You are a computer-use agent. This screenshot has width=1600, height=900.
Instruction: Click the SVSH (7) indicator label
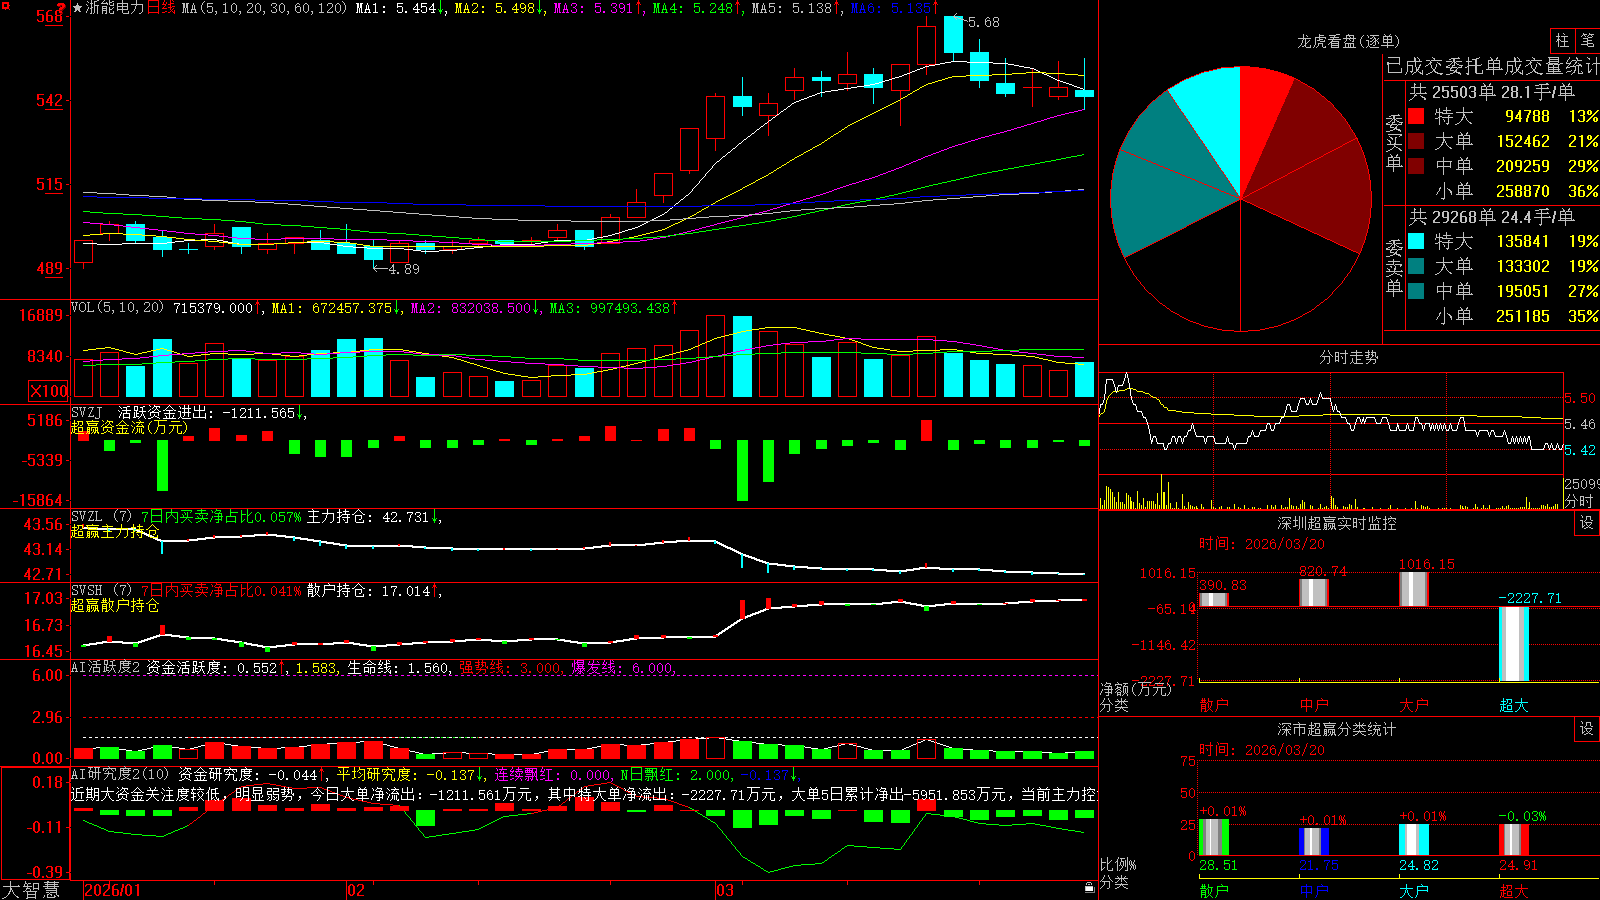101,591
